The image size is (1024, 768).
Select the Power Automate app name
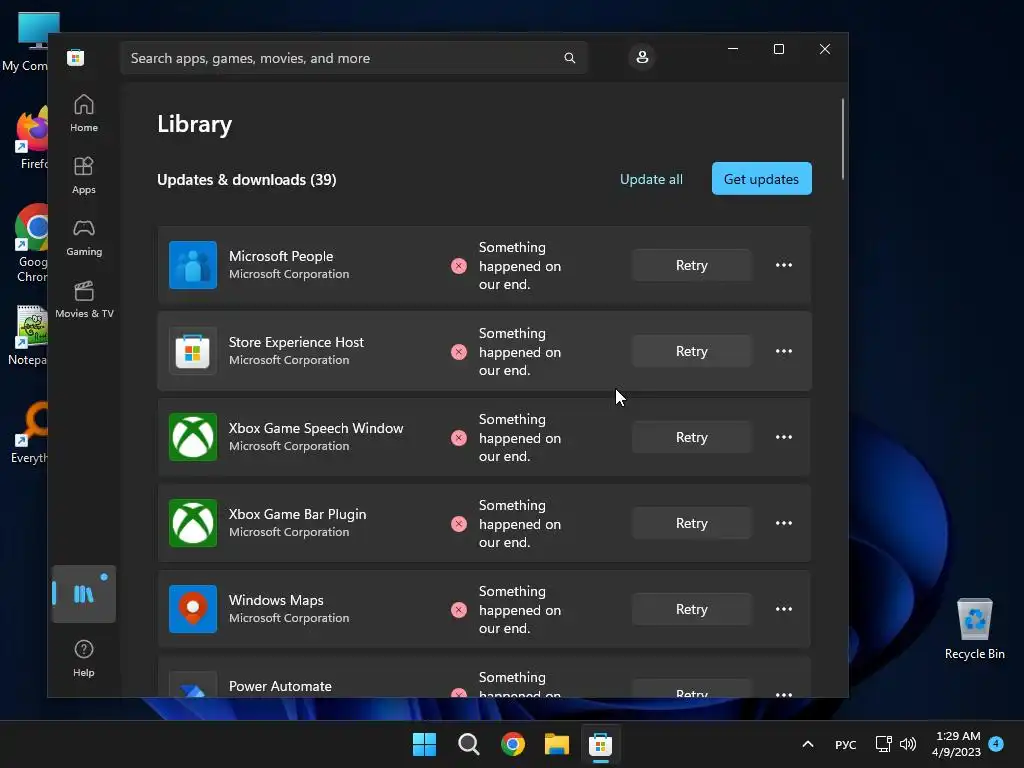[280, 686]
